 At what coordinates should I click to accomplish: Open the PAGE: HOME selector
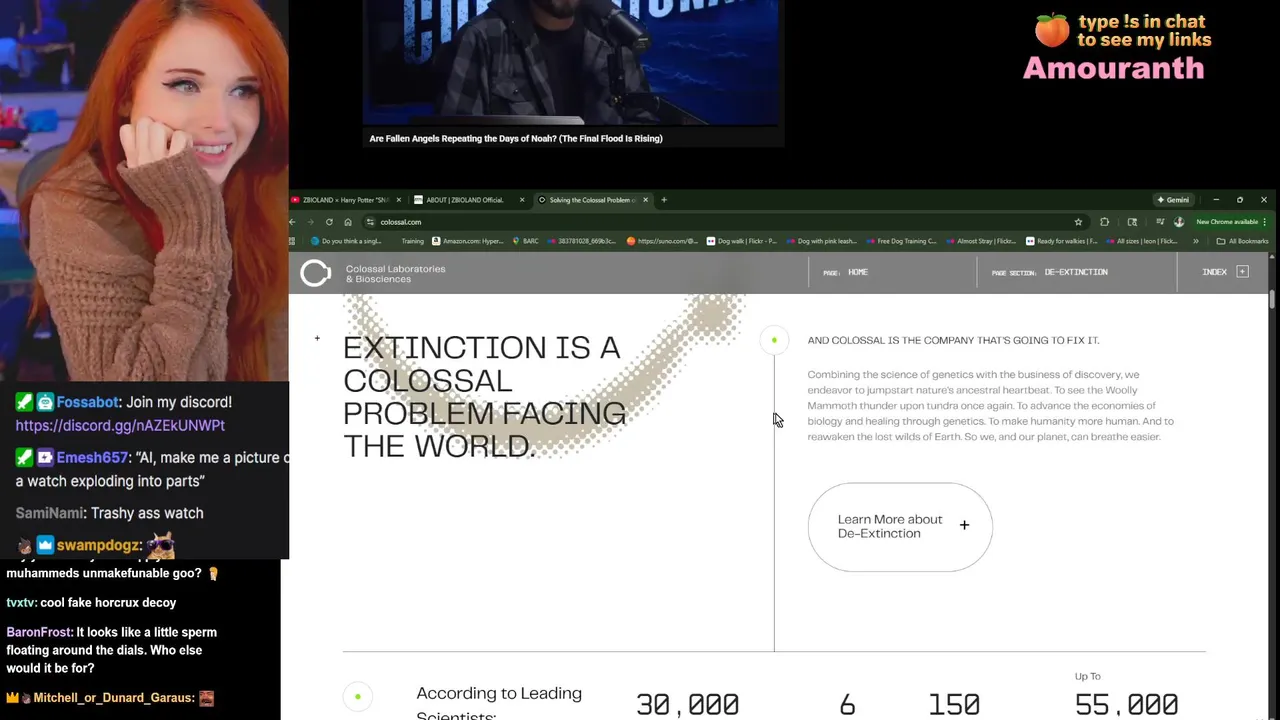[x=846, y=272]
